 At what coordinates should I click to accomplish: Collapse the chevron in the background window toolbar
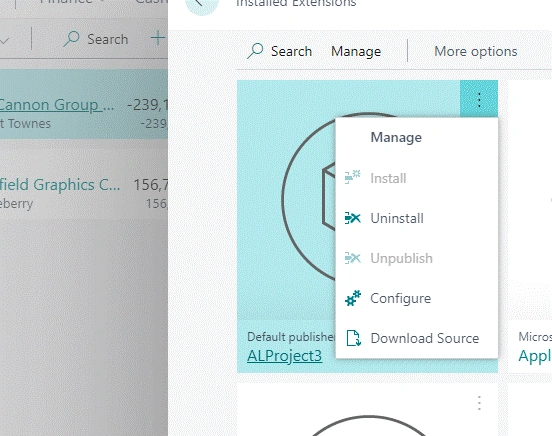point(4,41)
